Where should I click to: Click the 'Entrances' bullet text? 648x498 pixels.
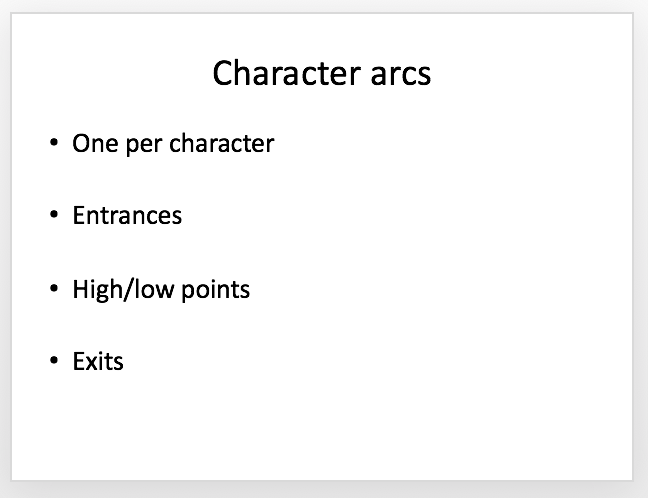[127, 215]
